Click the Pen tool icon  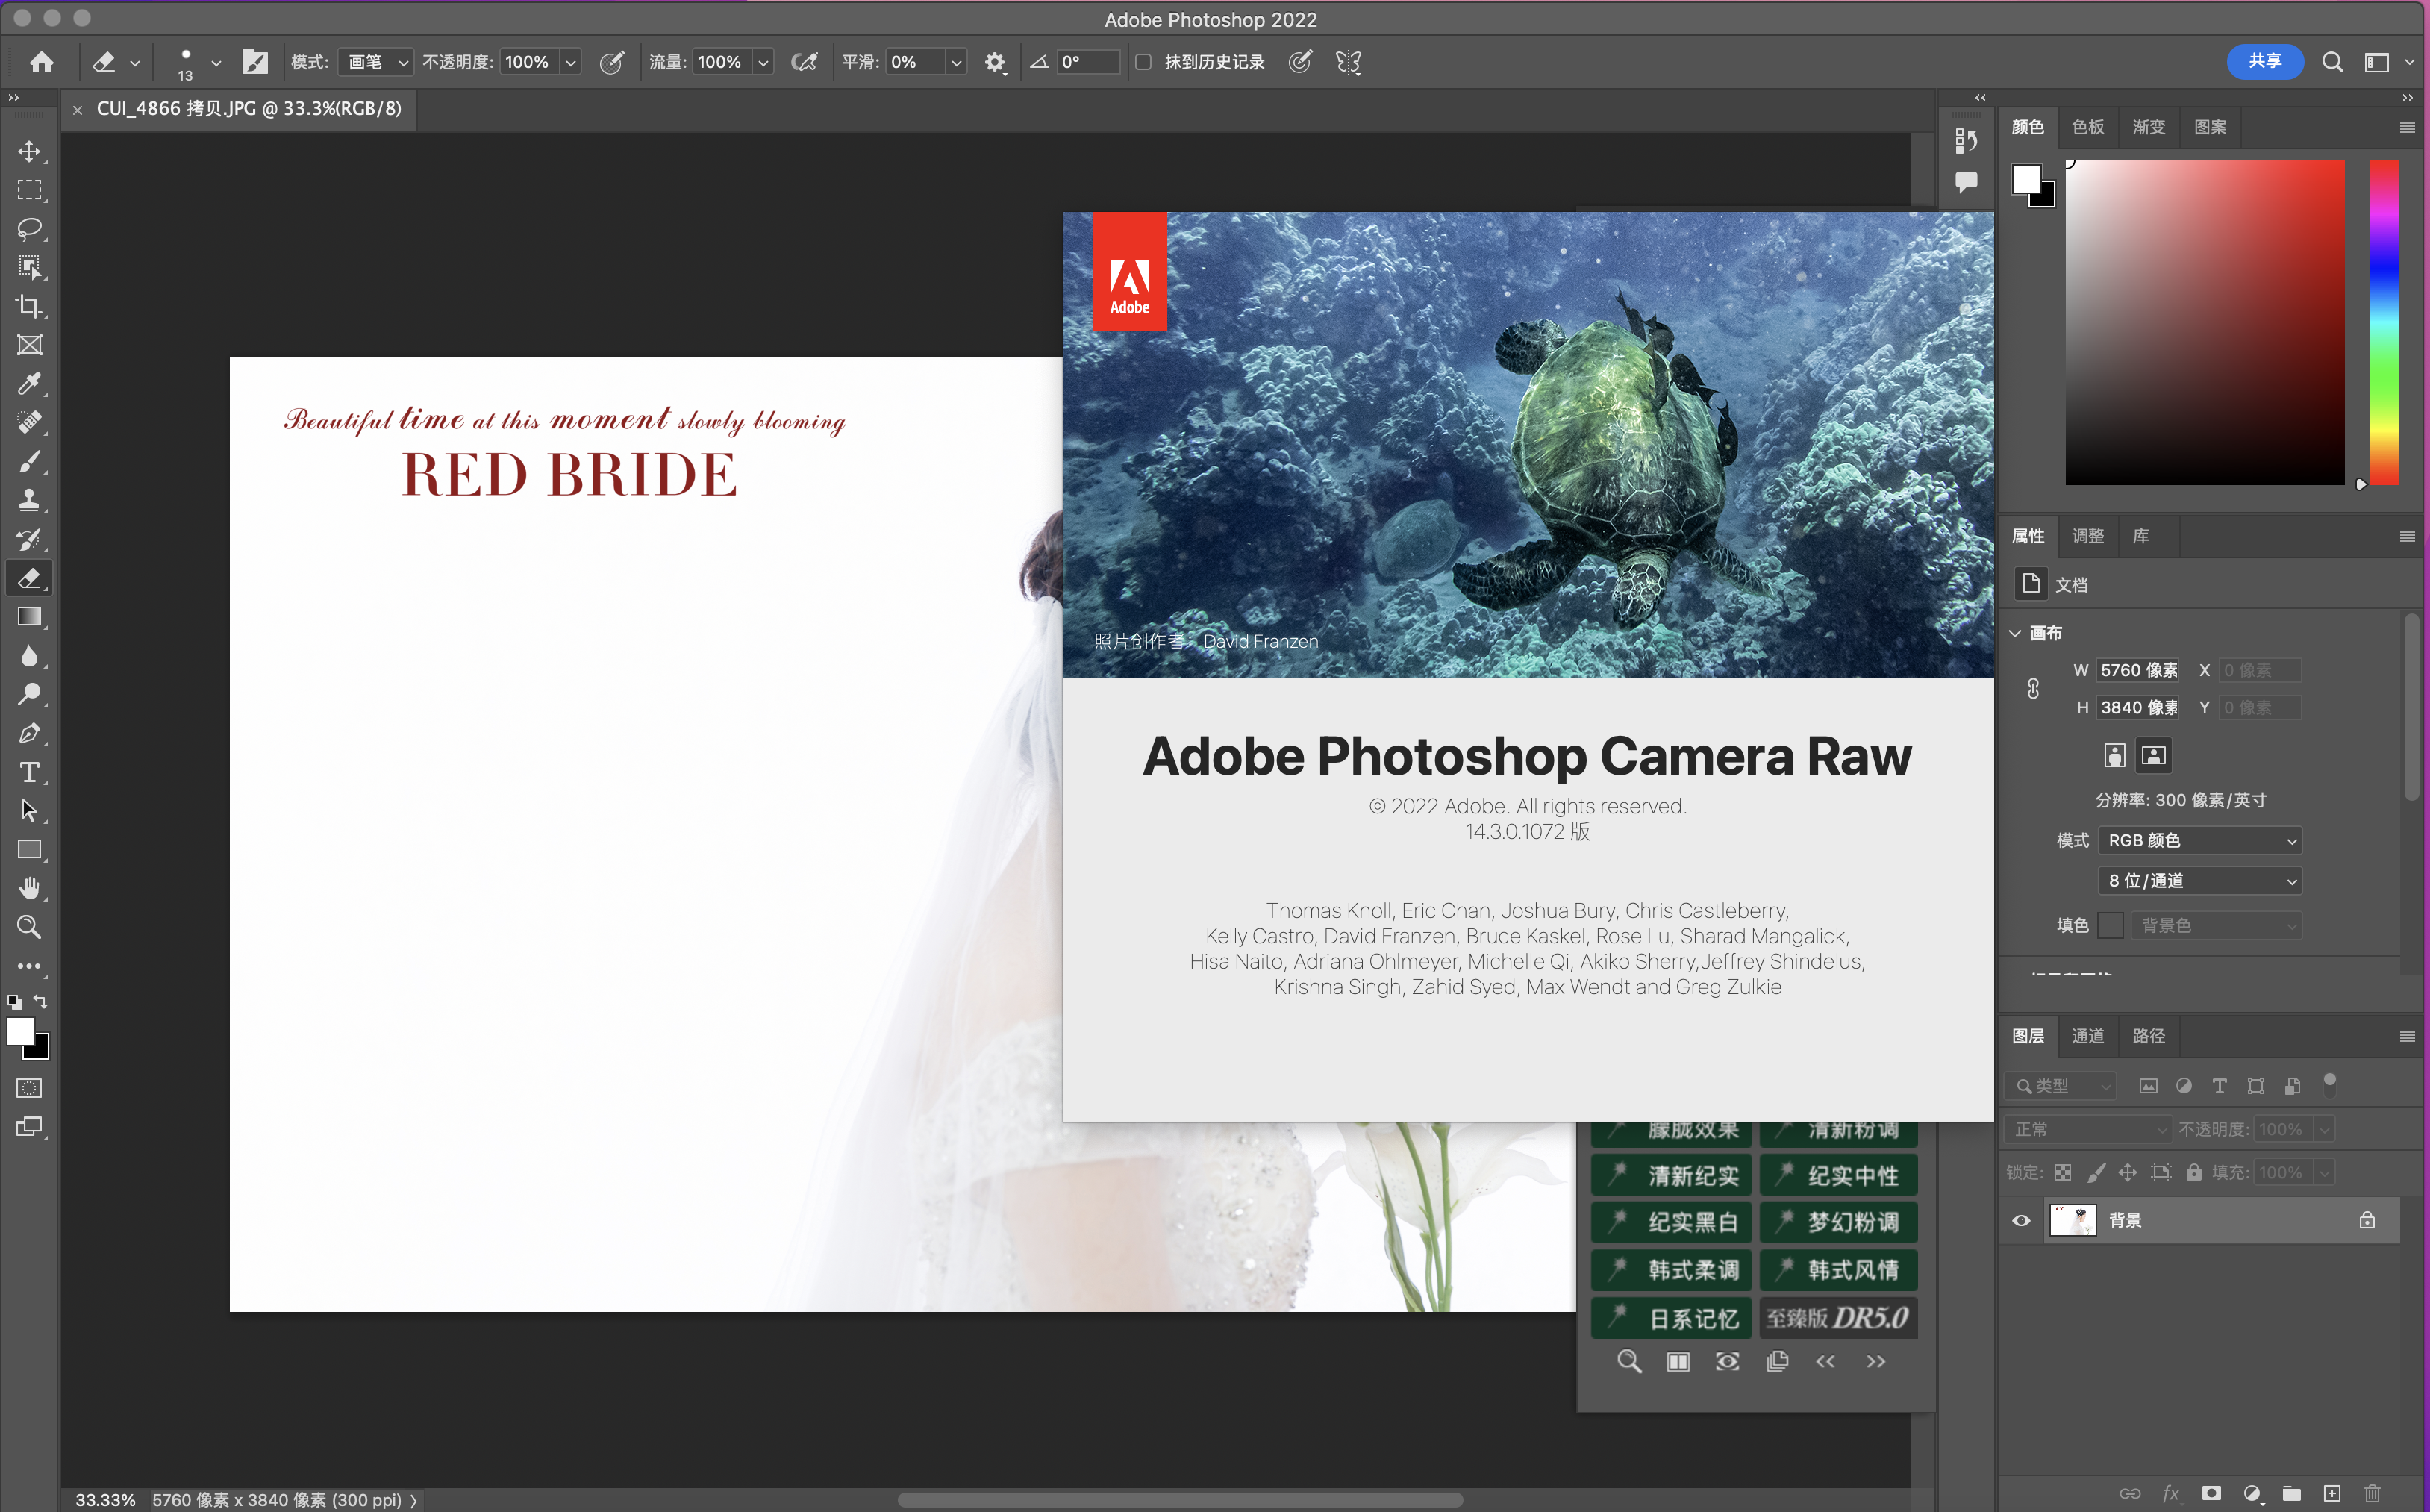29,733
